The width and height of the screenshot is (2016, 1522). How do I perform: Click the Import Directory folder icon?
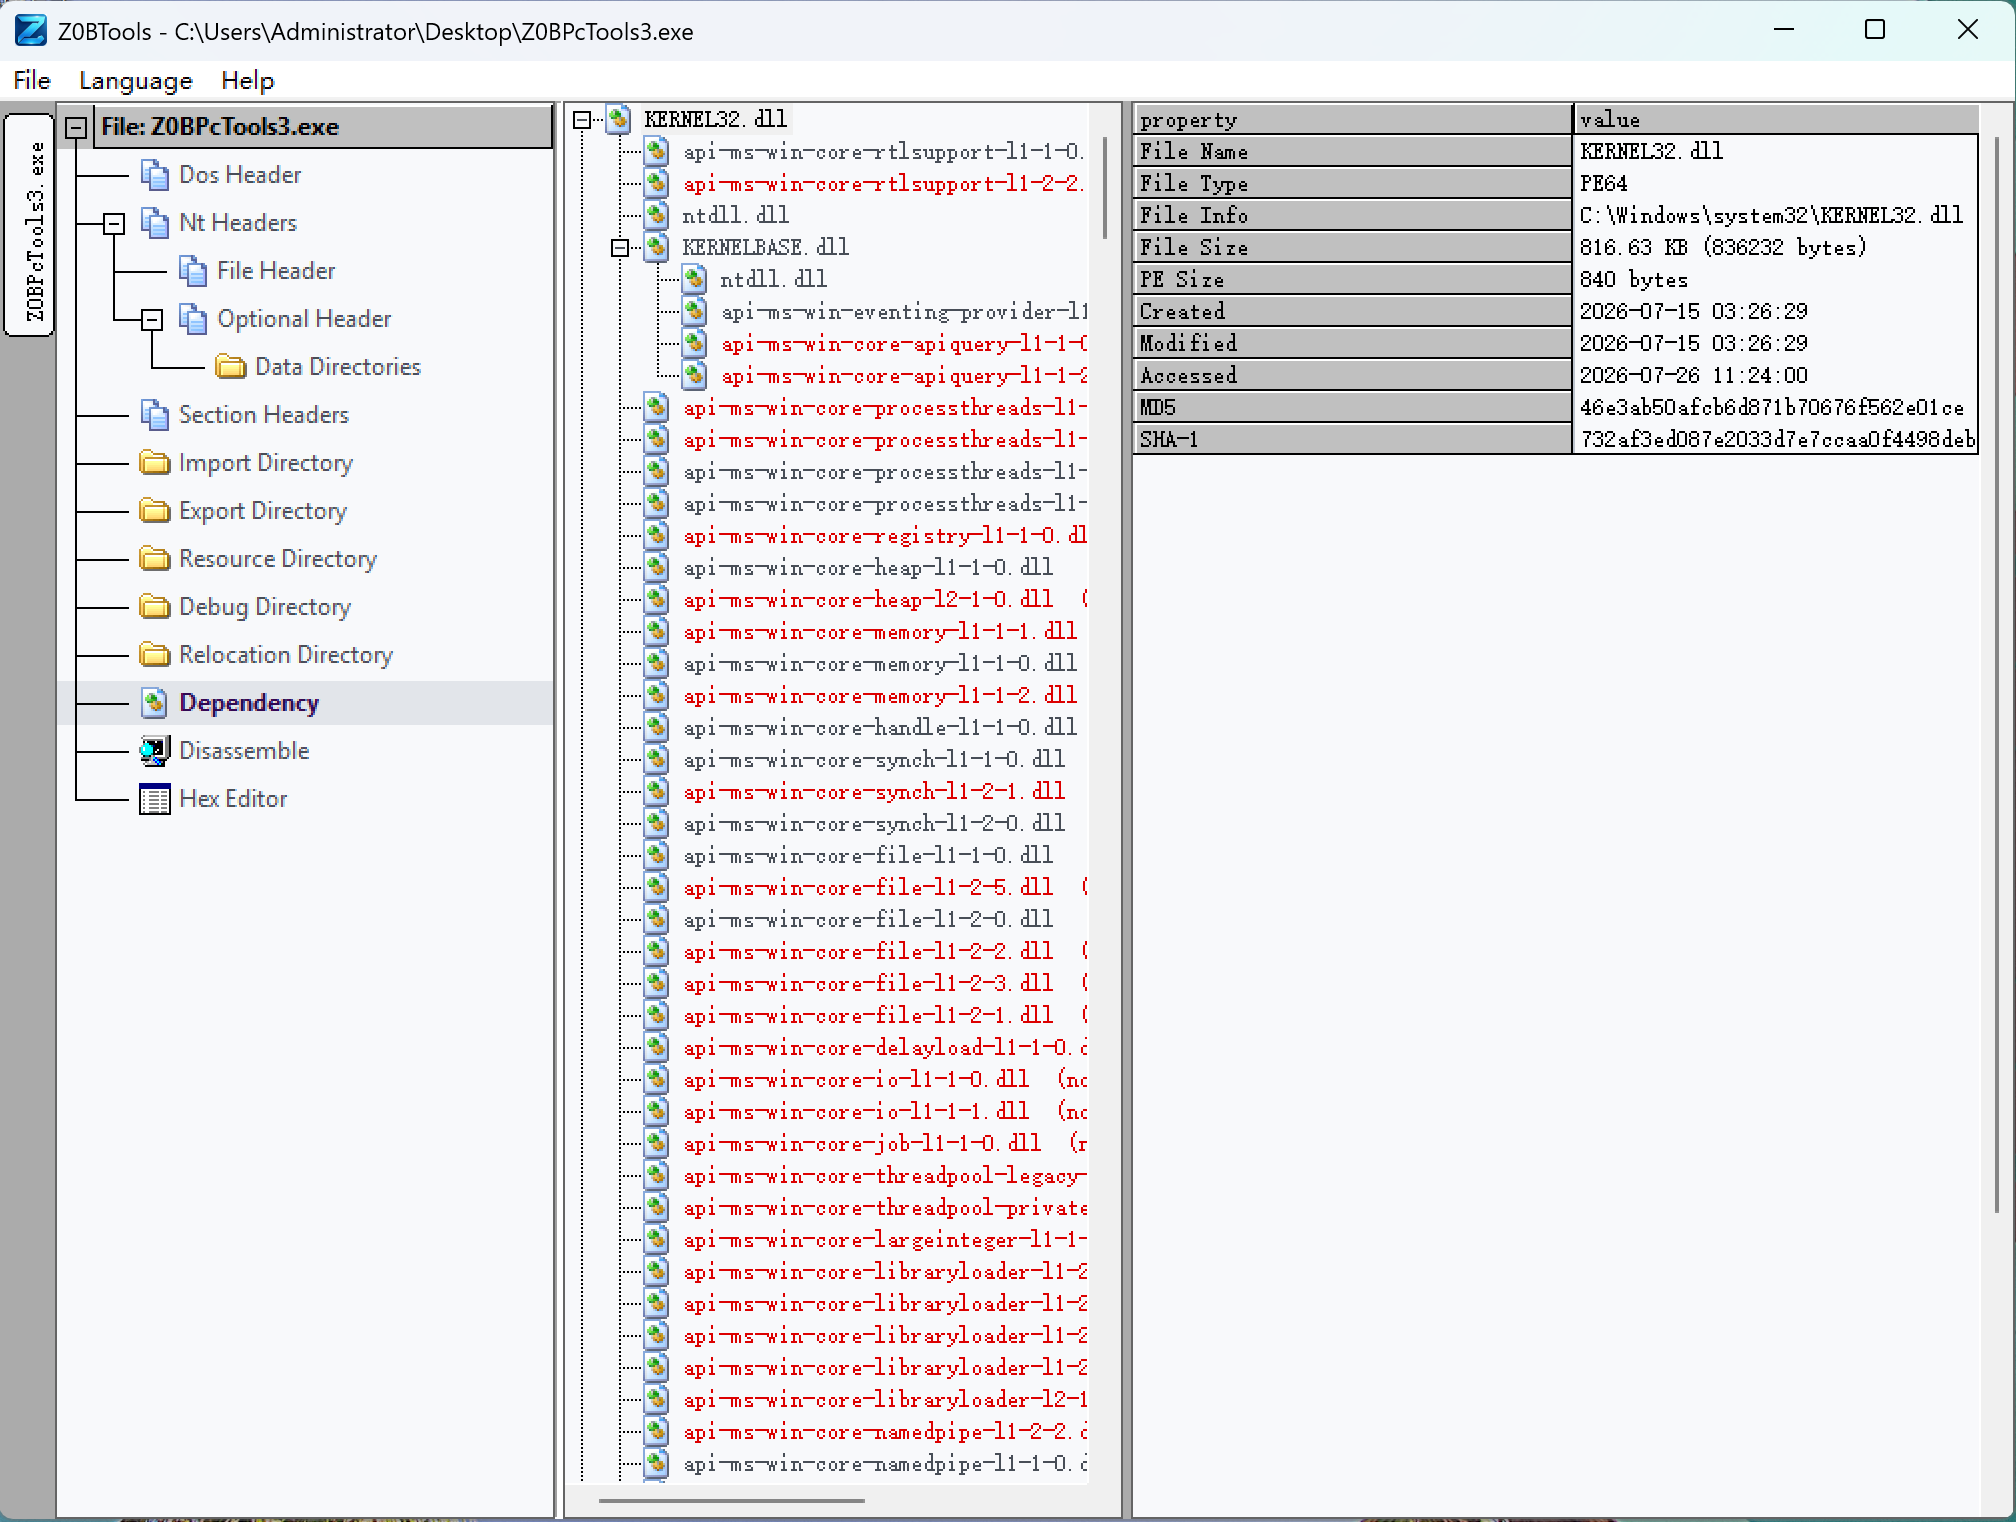tap(155, 463)
